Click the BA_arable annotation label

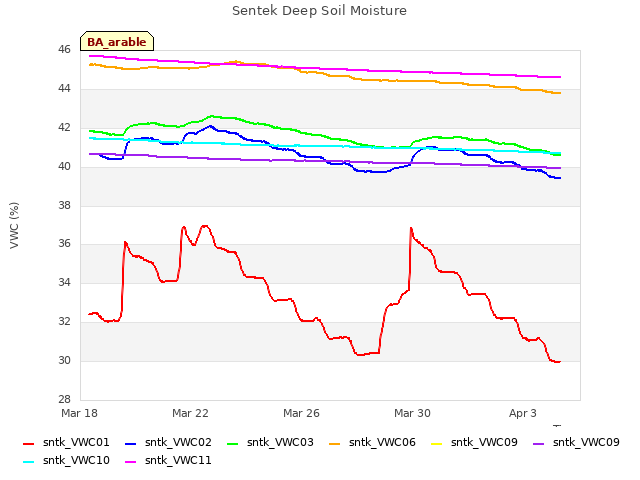point(117,41)
